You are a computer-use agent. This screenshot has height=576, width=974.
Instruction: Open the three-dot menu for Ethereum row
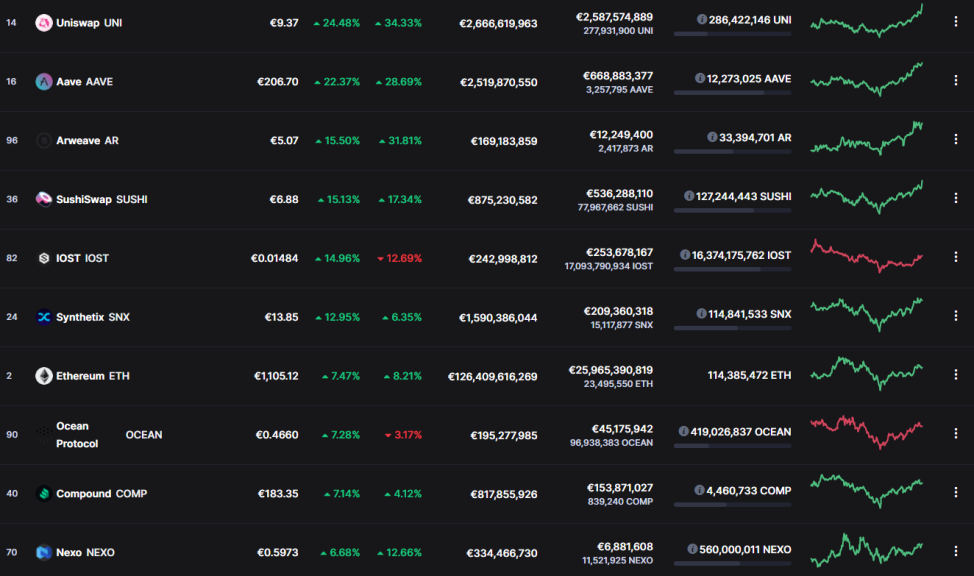[x=955, y=375]
